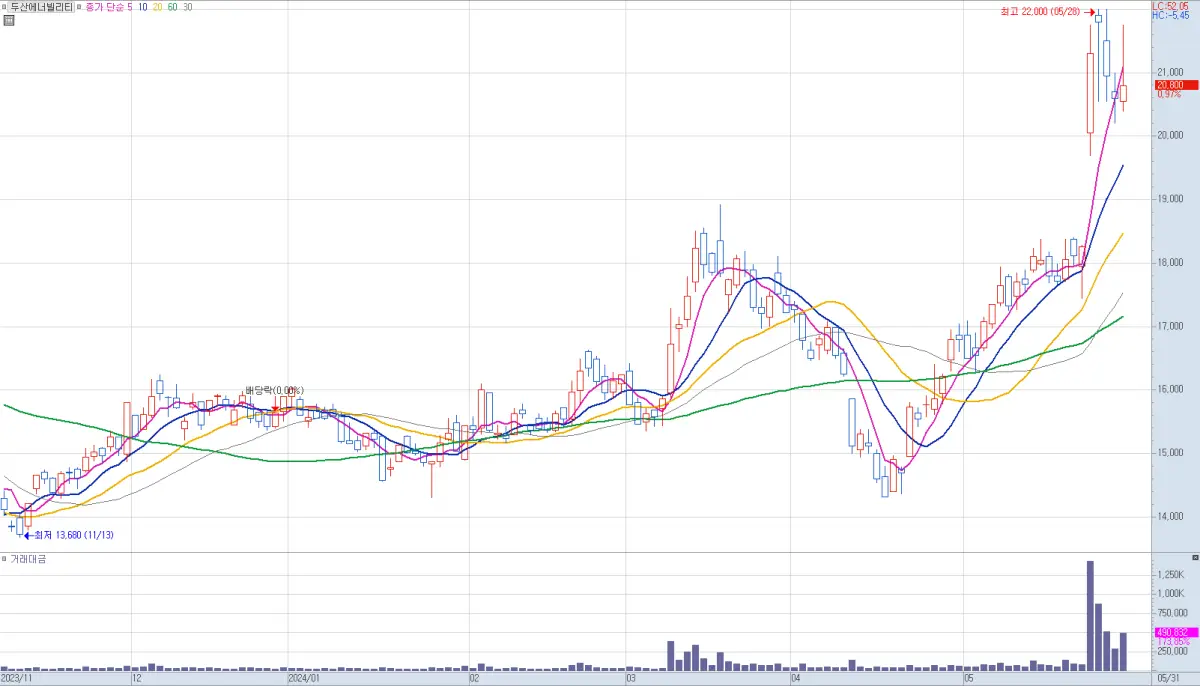This screenshot has height=686, width=1200.
Task: Click the 2023/11 date axis label
Action: point(17,678)
